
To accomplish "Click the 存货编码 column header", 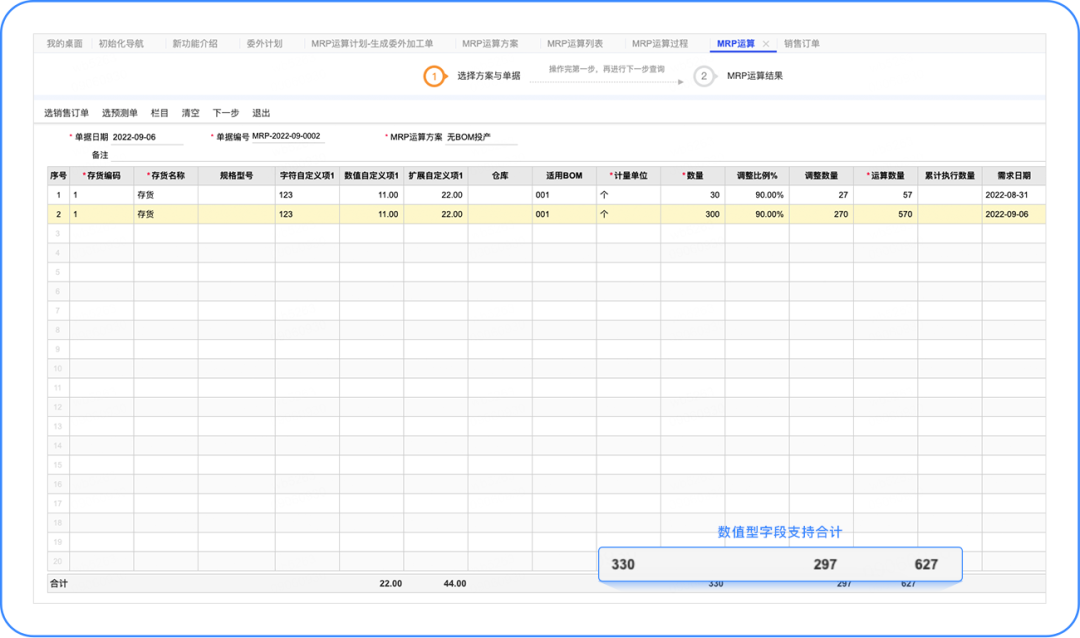I will (102, 175).
